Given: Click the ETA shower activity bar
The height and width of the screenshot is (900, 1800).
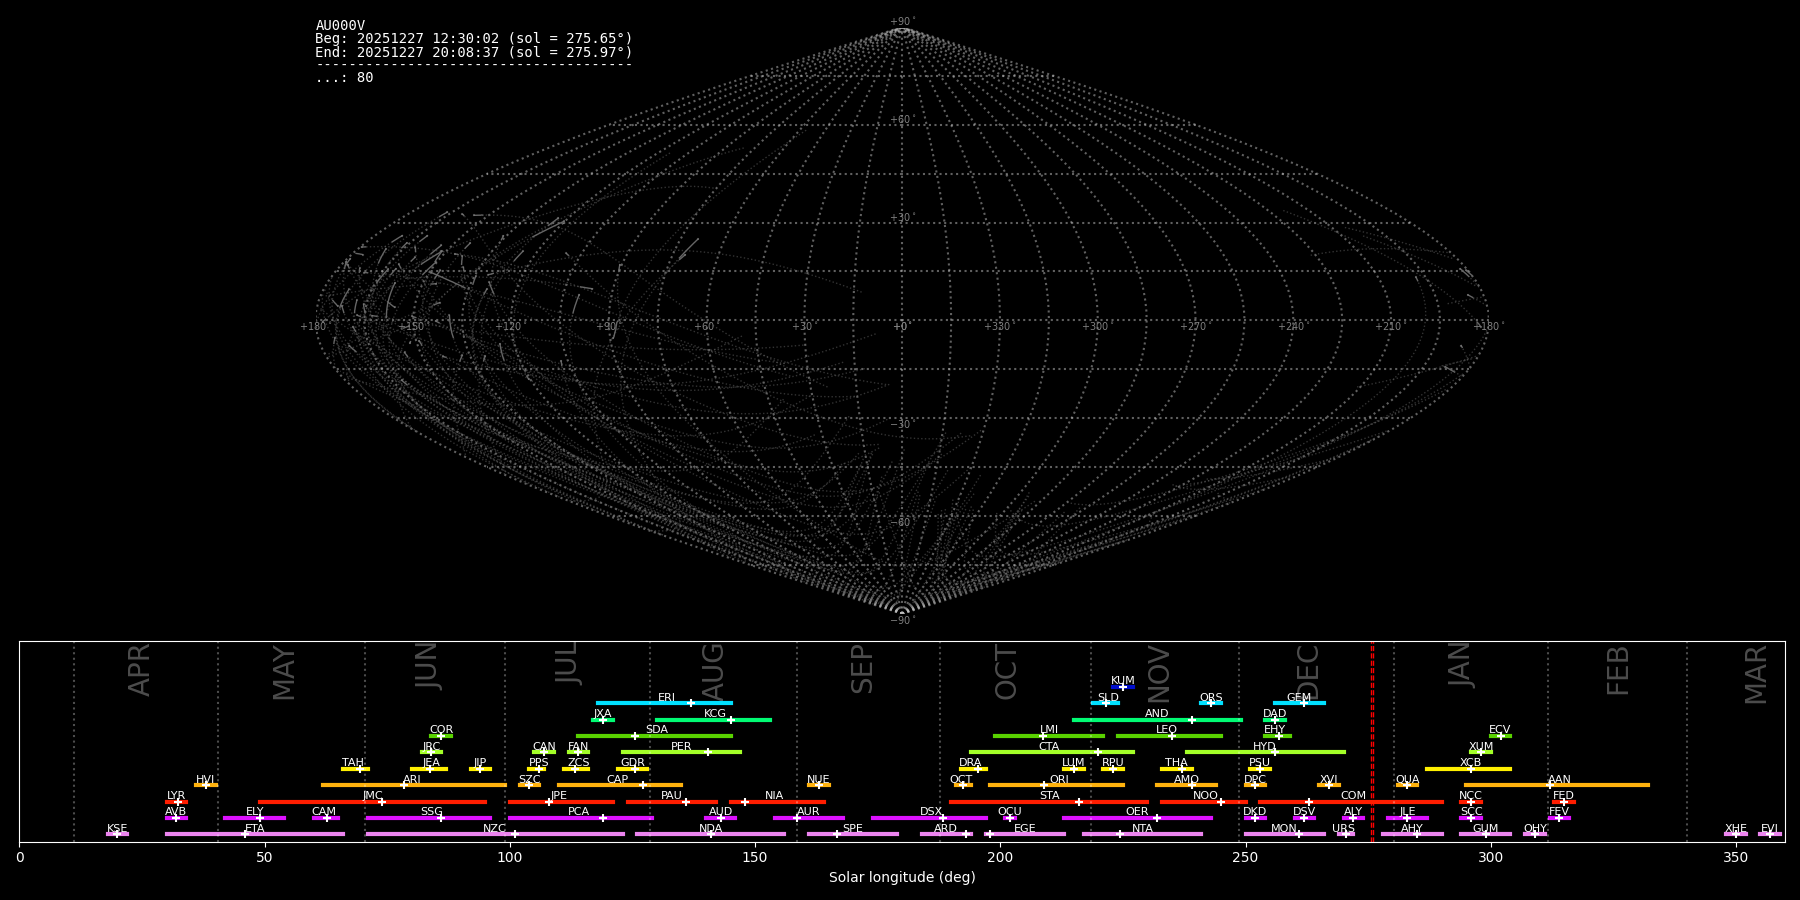Looking at the screenshot, I should [x=255, y=834].
